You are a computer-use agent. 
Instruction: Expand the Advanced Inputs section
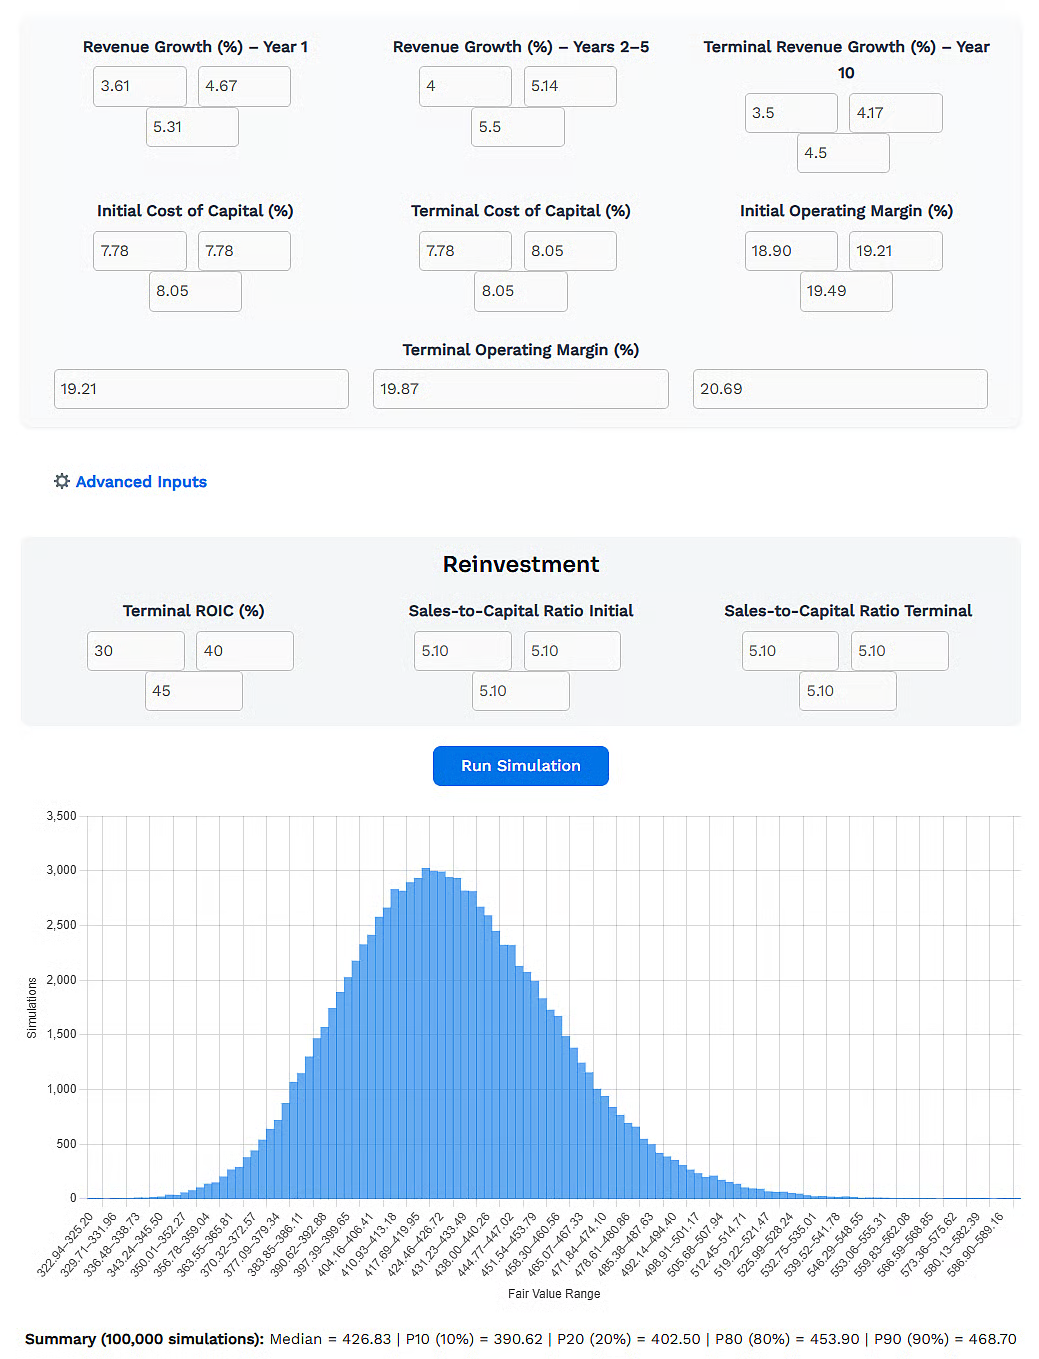pyautogui.click(x=141, y=482)
